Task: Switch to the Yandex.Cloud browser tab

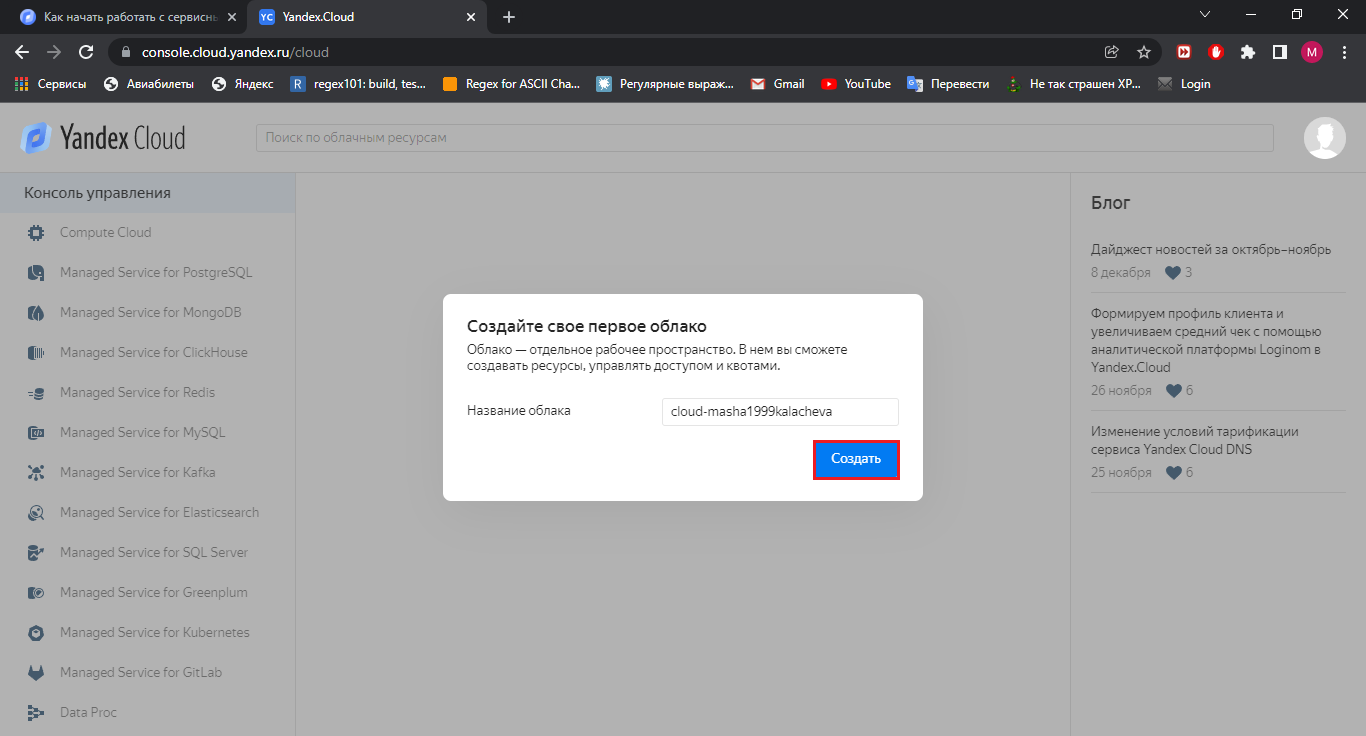Action: tap(367, 17)
